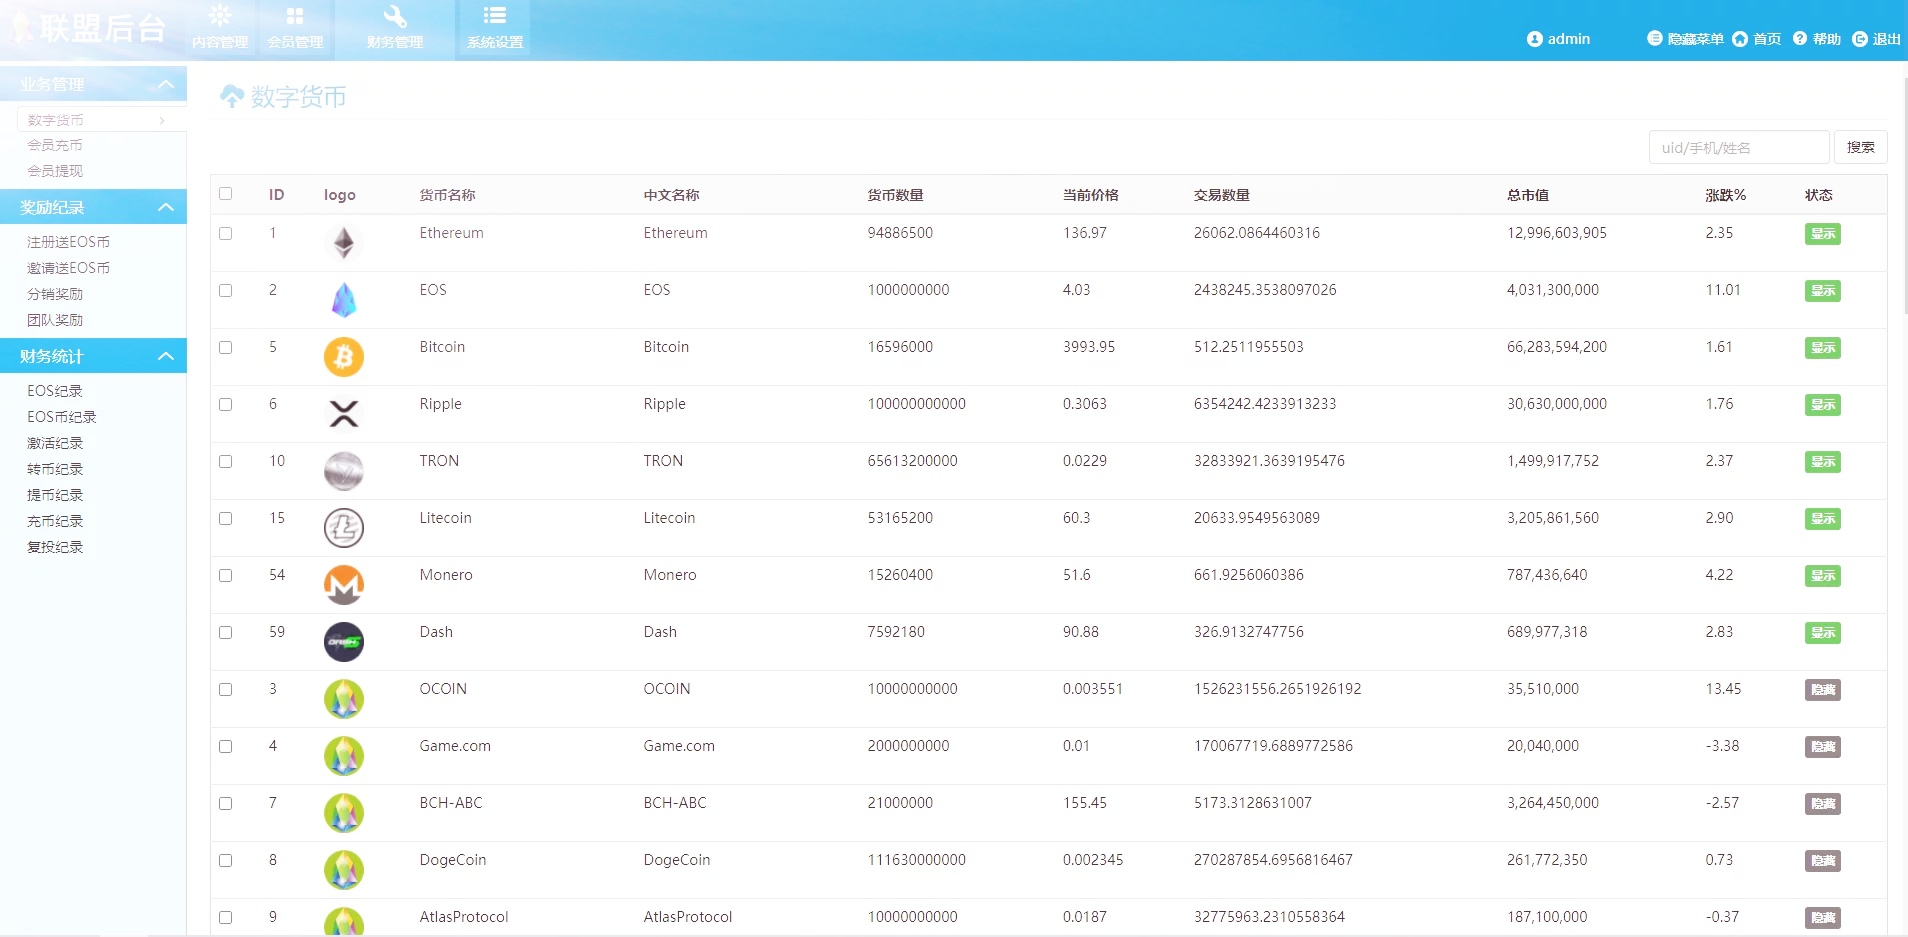
Task: Open the 财务管理 top menu
Action: click(395, 29)
